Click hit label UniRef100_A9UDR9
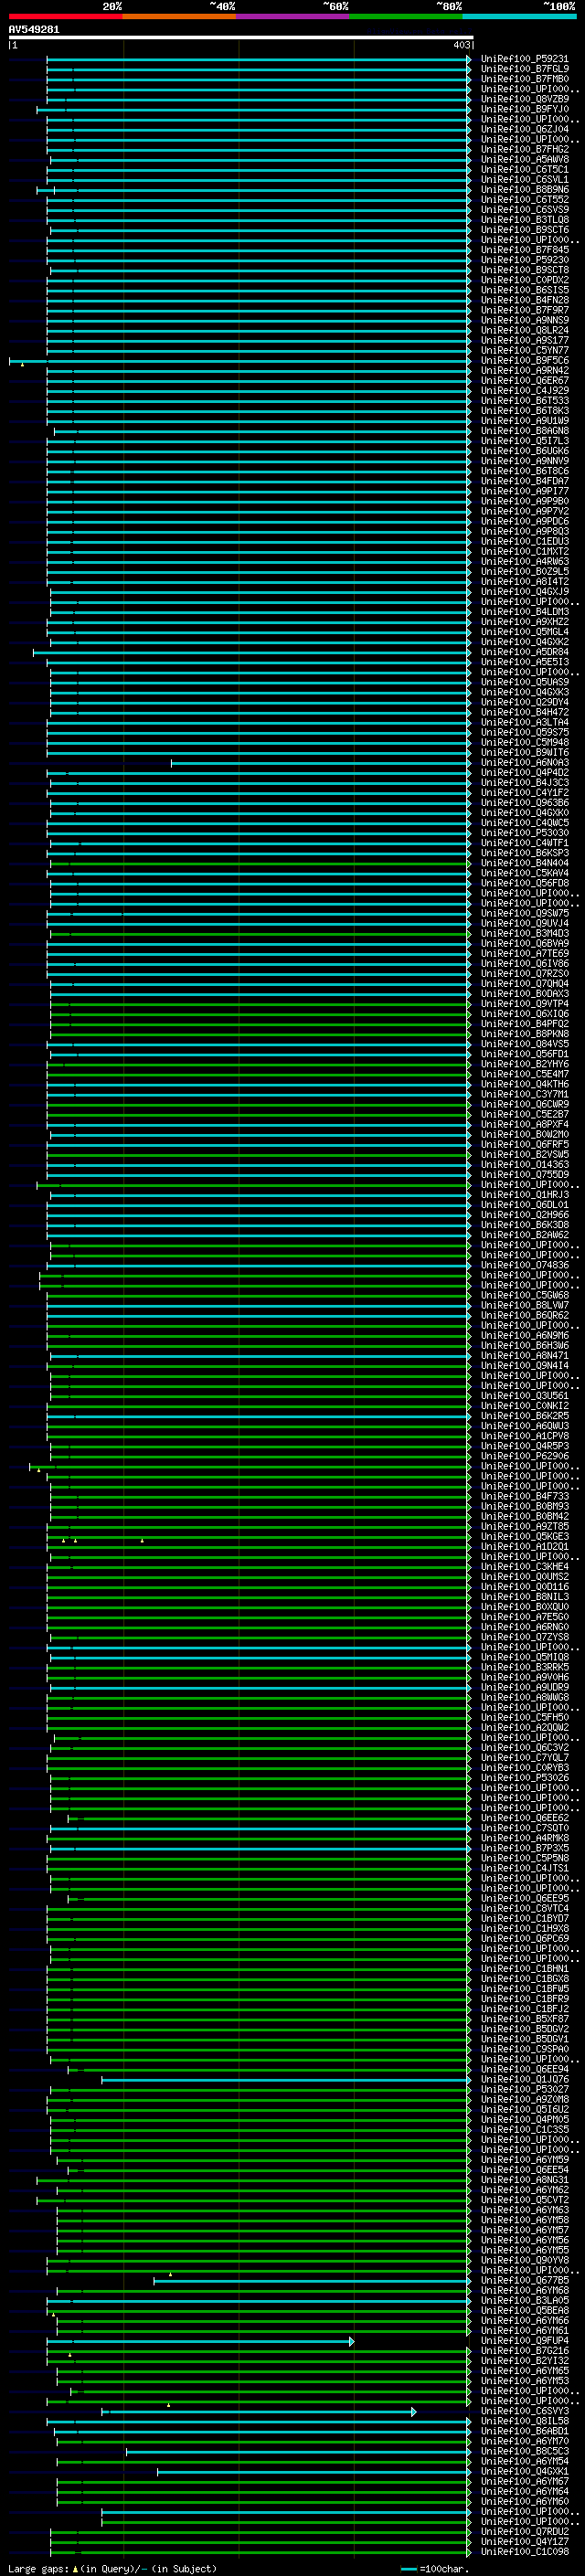Viewport: 585px width, 2576px height. click(524, 1688)
